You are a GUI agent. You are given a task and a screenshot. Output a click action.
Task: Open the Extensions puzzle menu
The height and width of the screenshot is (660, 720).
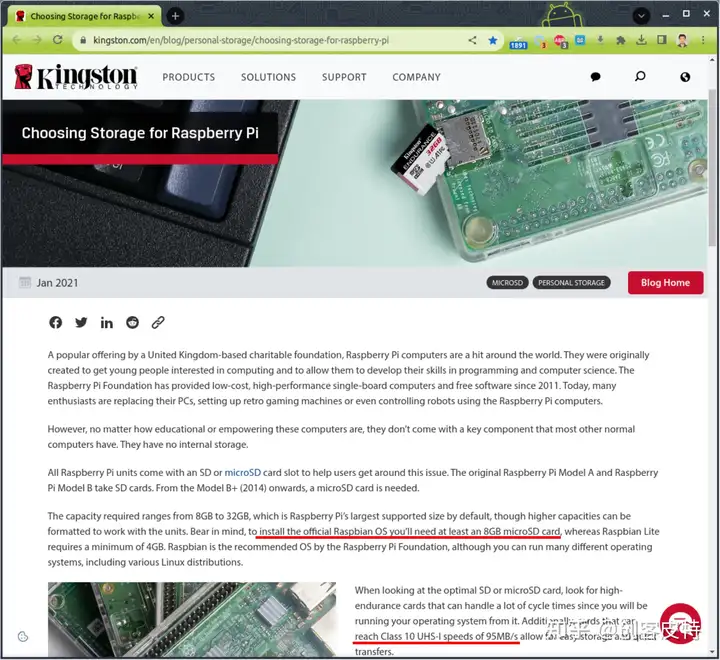click(621, 40)
